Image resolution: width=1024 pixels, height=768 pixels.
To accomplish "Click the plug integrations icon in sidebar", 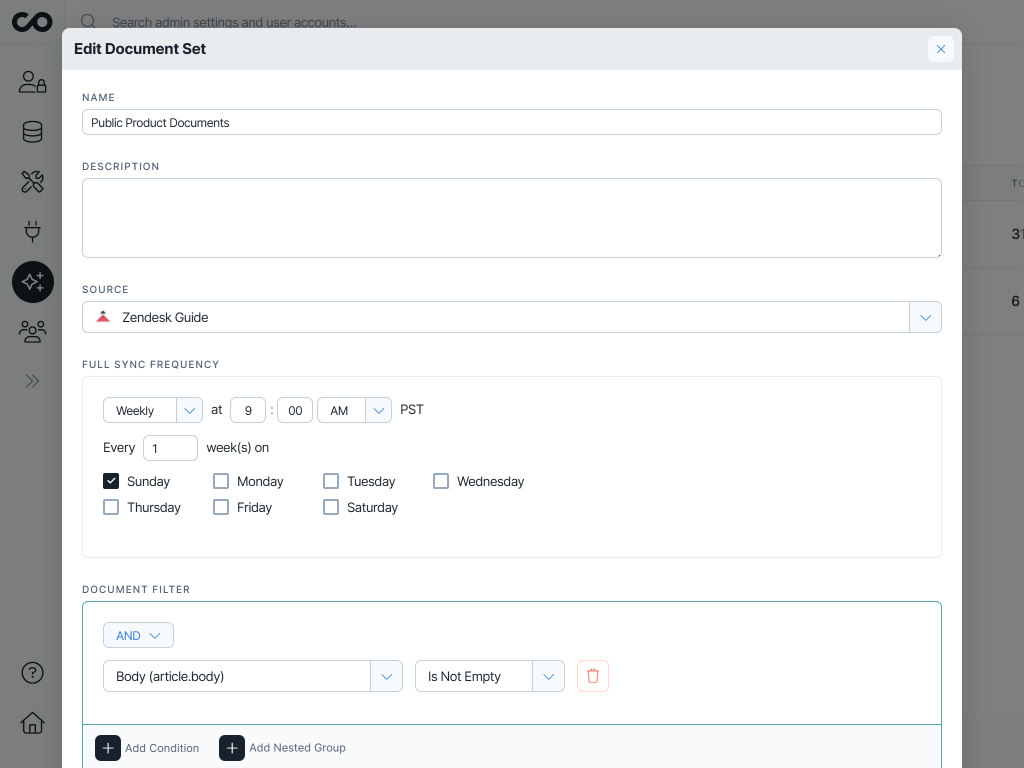I will tap(33, 231).
